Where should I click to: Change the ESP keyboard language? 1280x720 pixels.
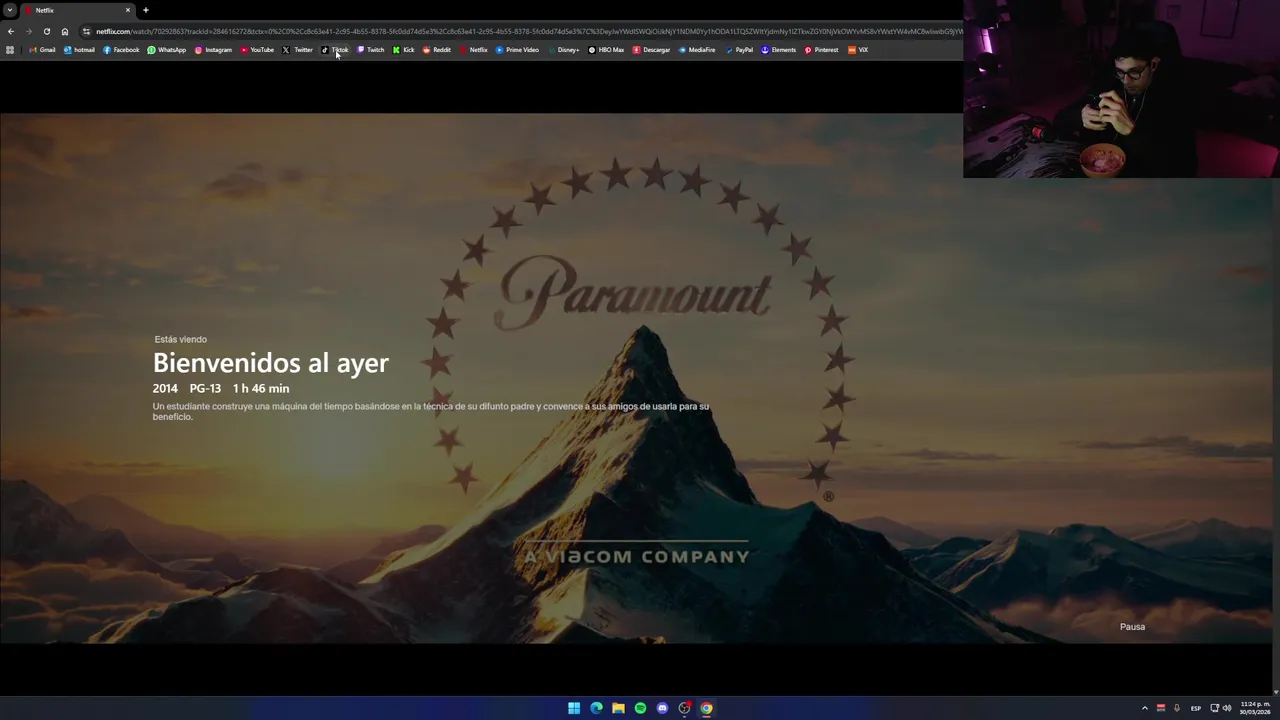(1196, 708)
